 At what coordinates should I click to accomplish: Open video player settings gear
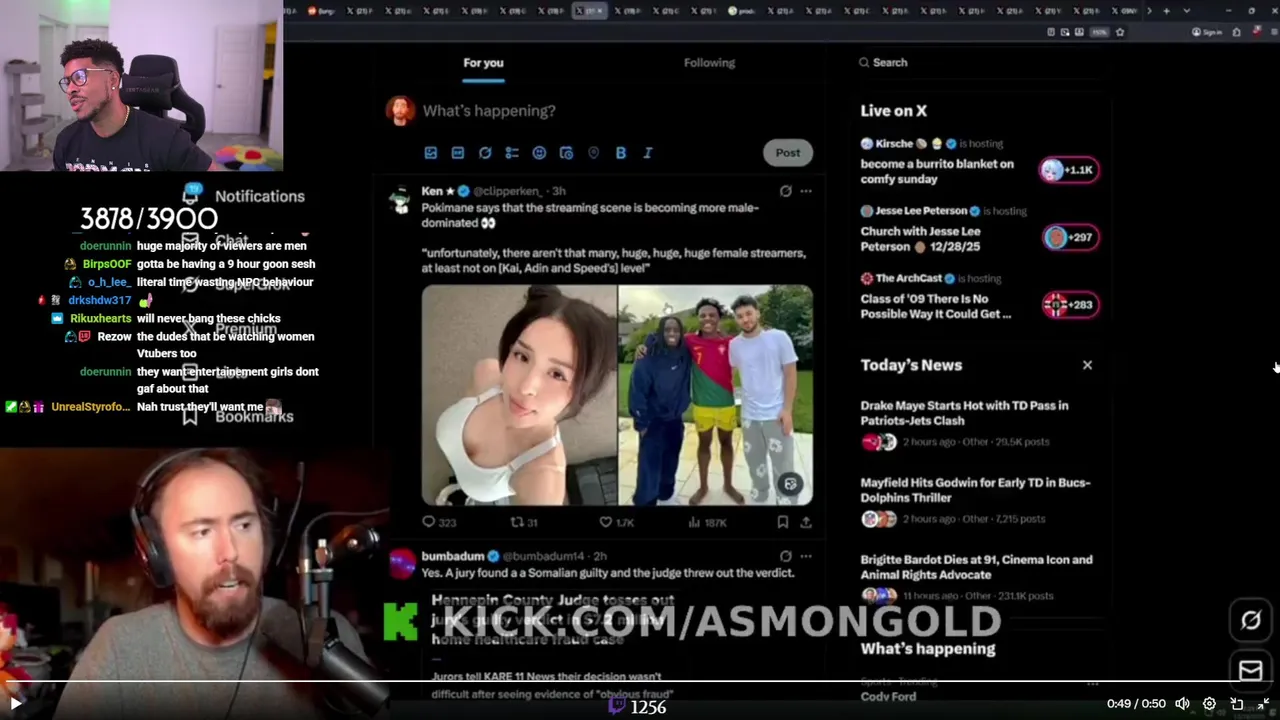[1209, 704]
